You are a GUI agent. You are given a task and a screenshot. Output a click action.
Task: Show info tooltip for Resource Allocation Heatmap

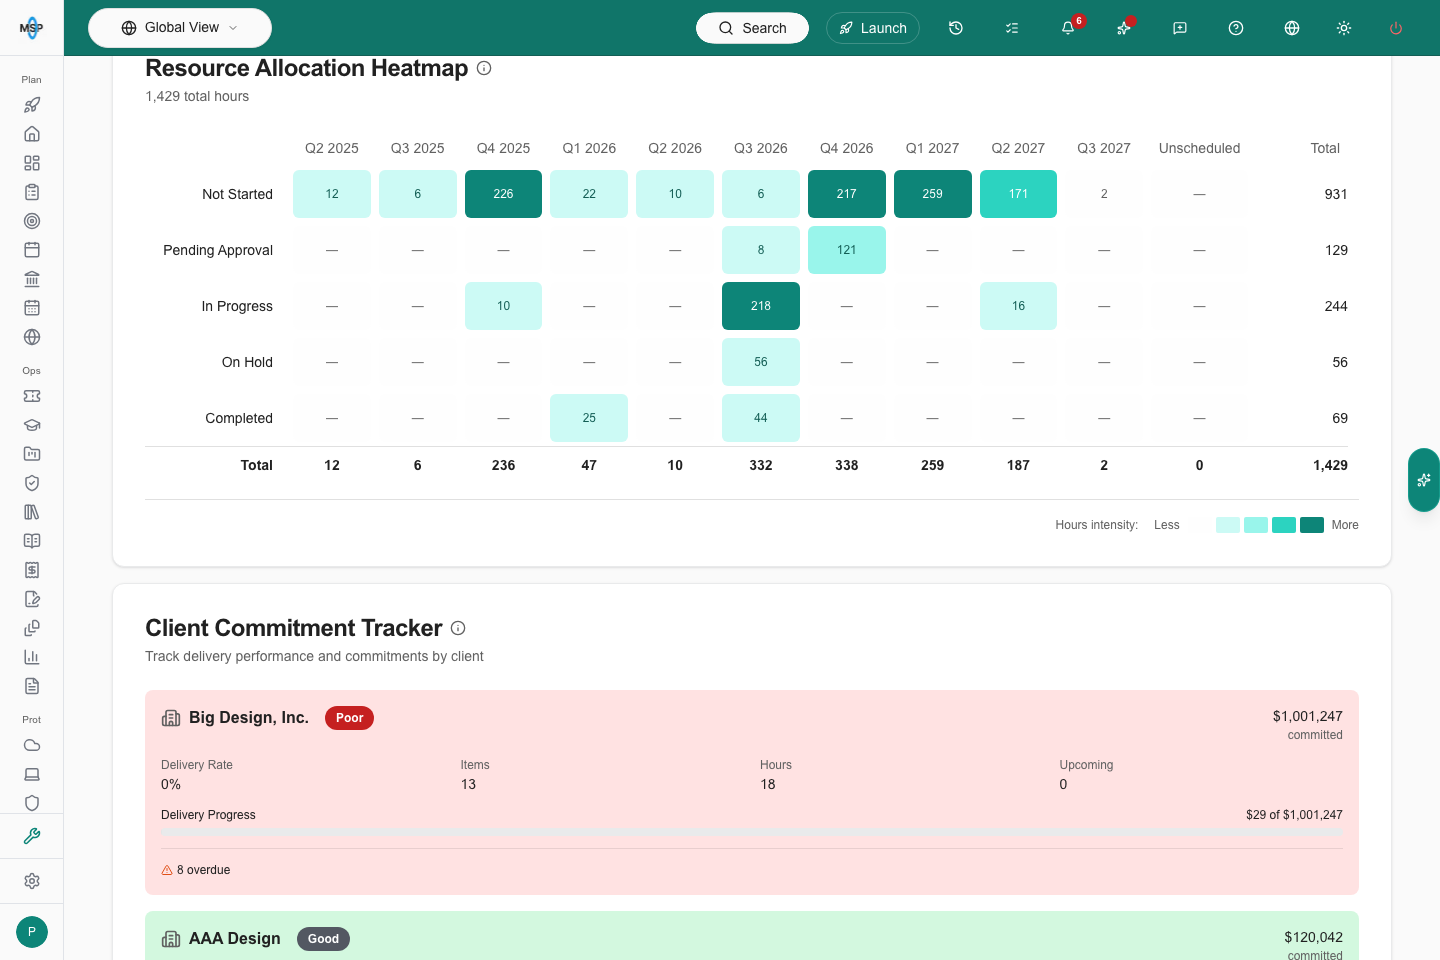pos(484,68)
